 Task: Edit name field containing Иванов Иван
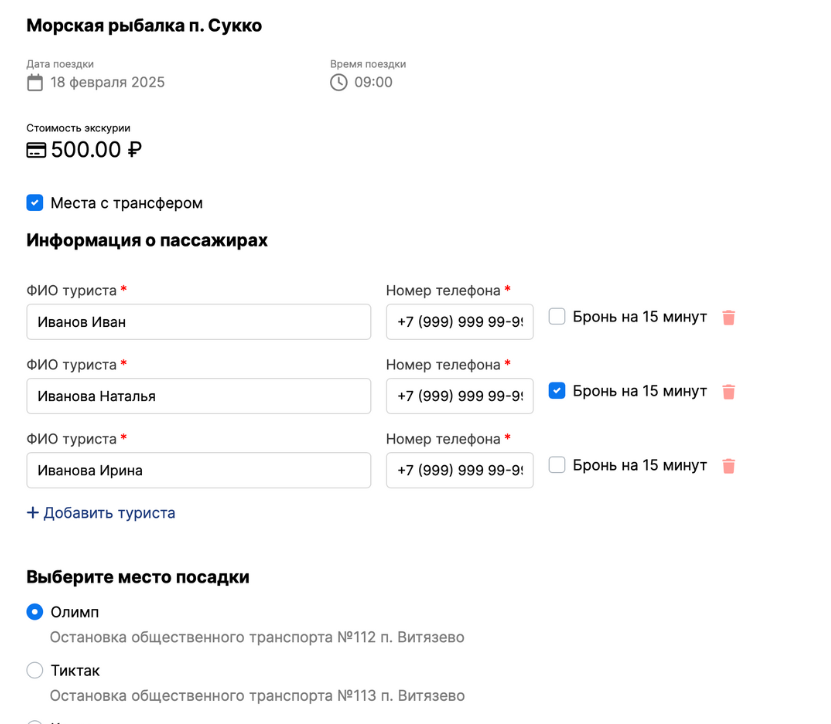(198, 322)
